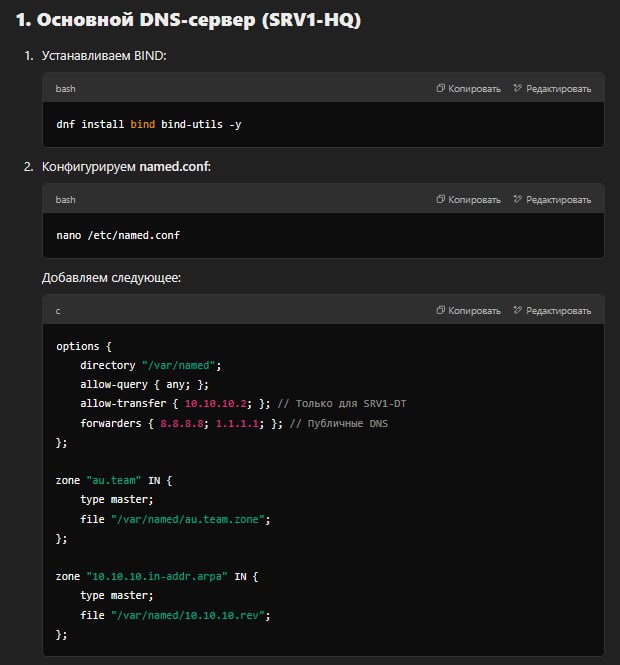620x665 pixels.
Task: Place cursor on "nano /etc/named.conf" code line
Action: (x=118, y=235)
